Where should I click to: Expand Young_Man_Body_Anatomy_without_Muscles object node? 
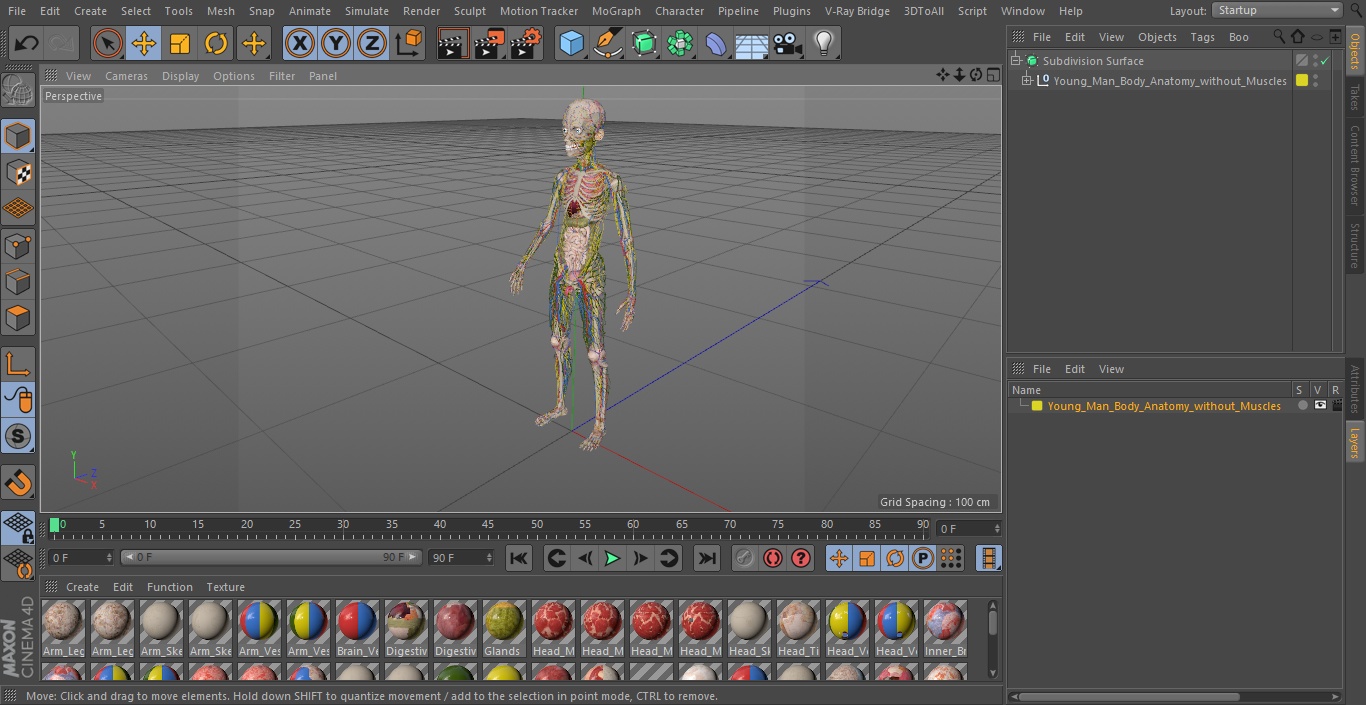(1026, 81)
